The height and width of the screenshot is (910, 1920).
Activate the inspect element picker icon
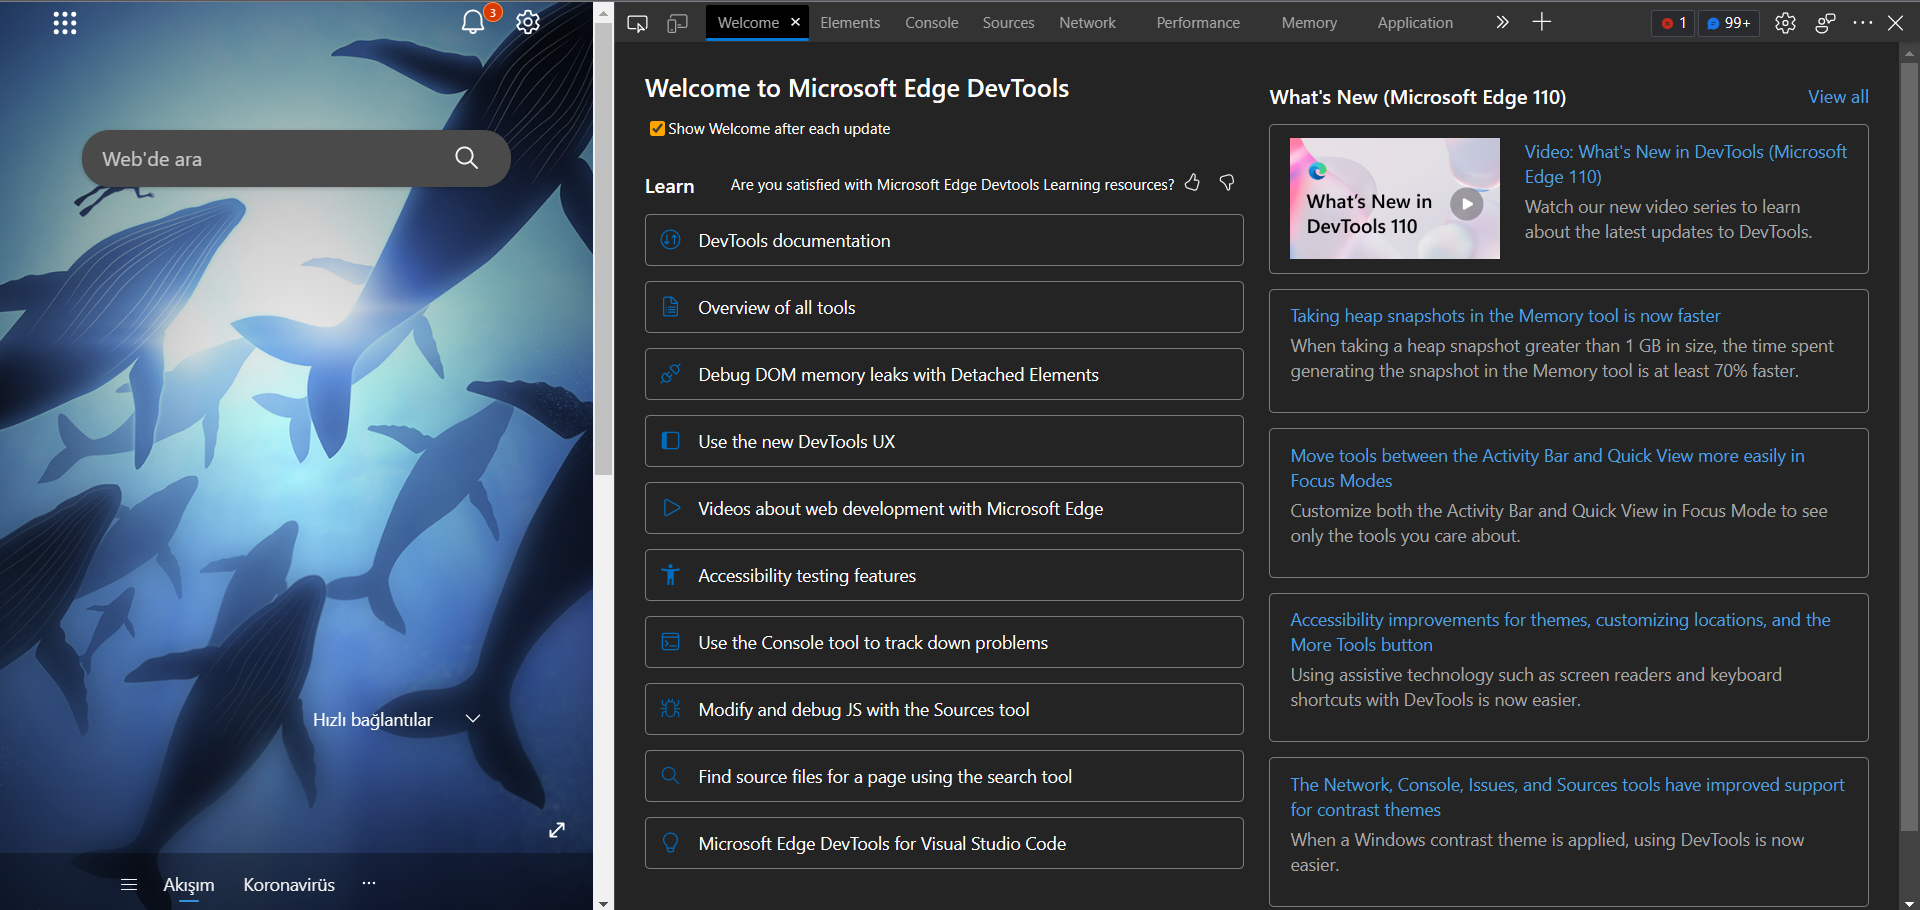637,23
